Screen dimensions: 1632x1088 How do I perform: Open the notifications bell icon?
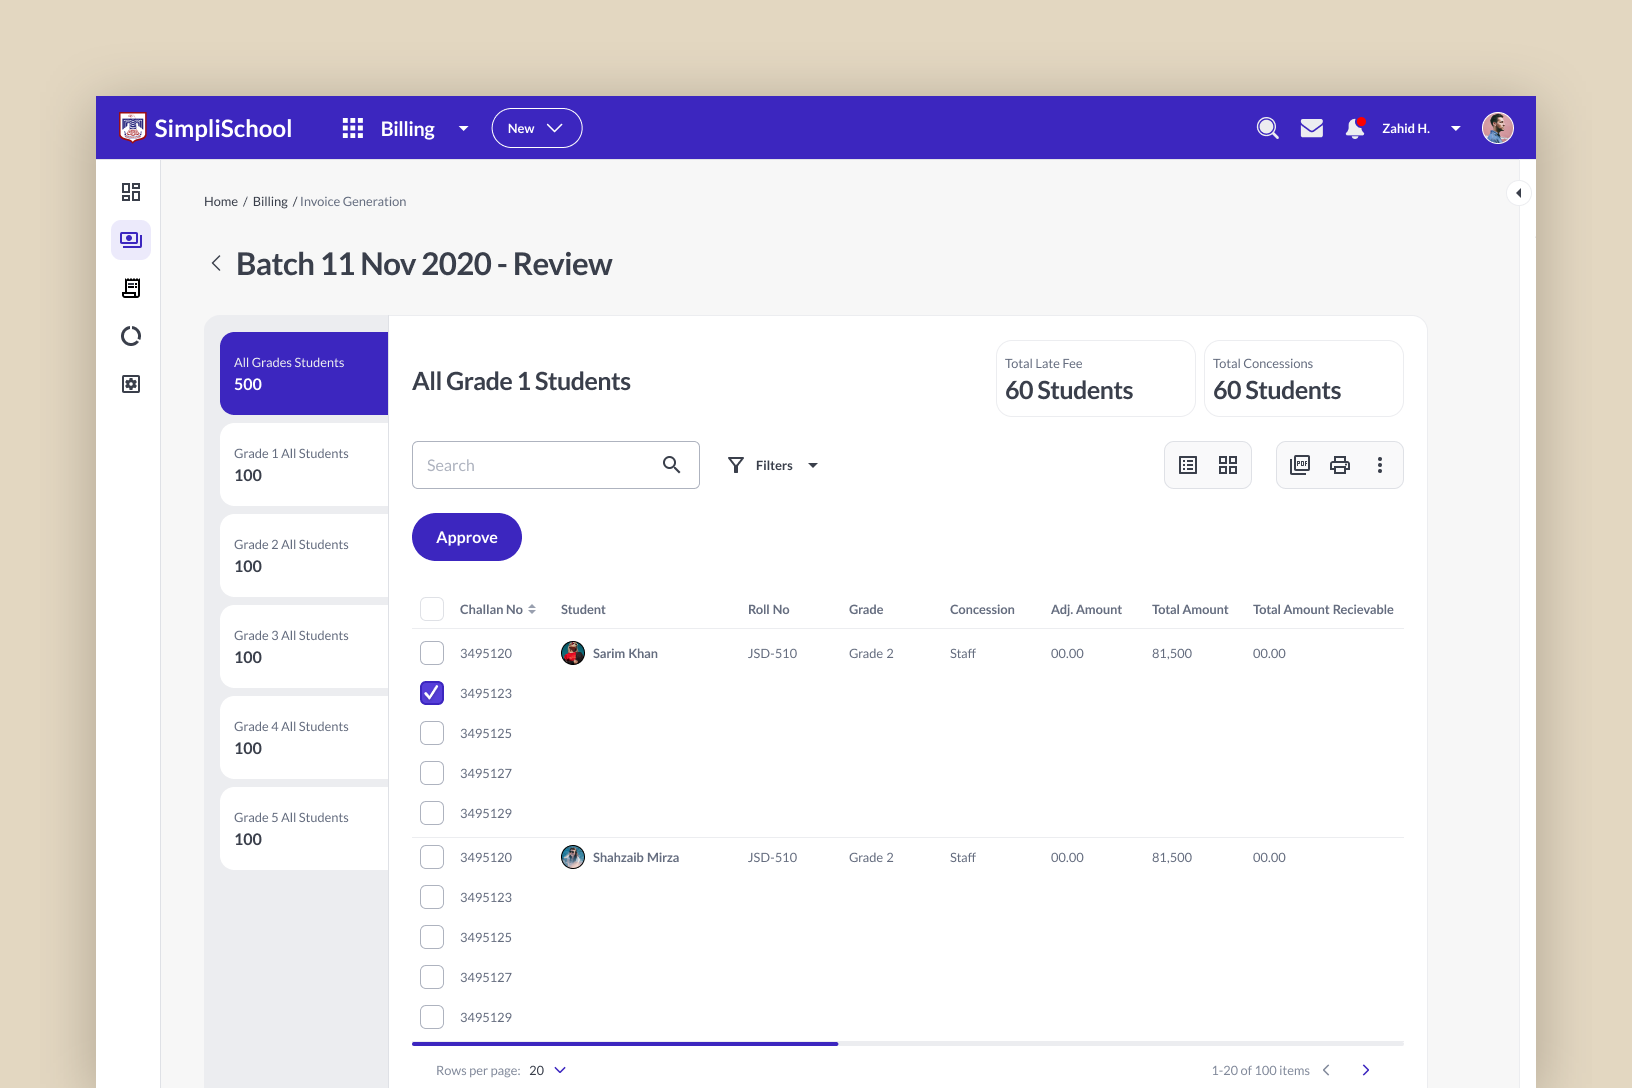(1355, 128)
